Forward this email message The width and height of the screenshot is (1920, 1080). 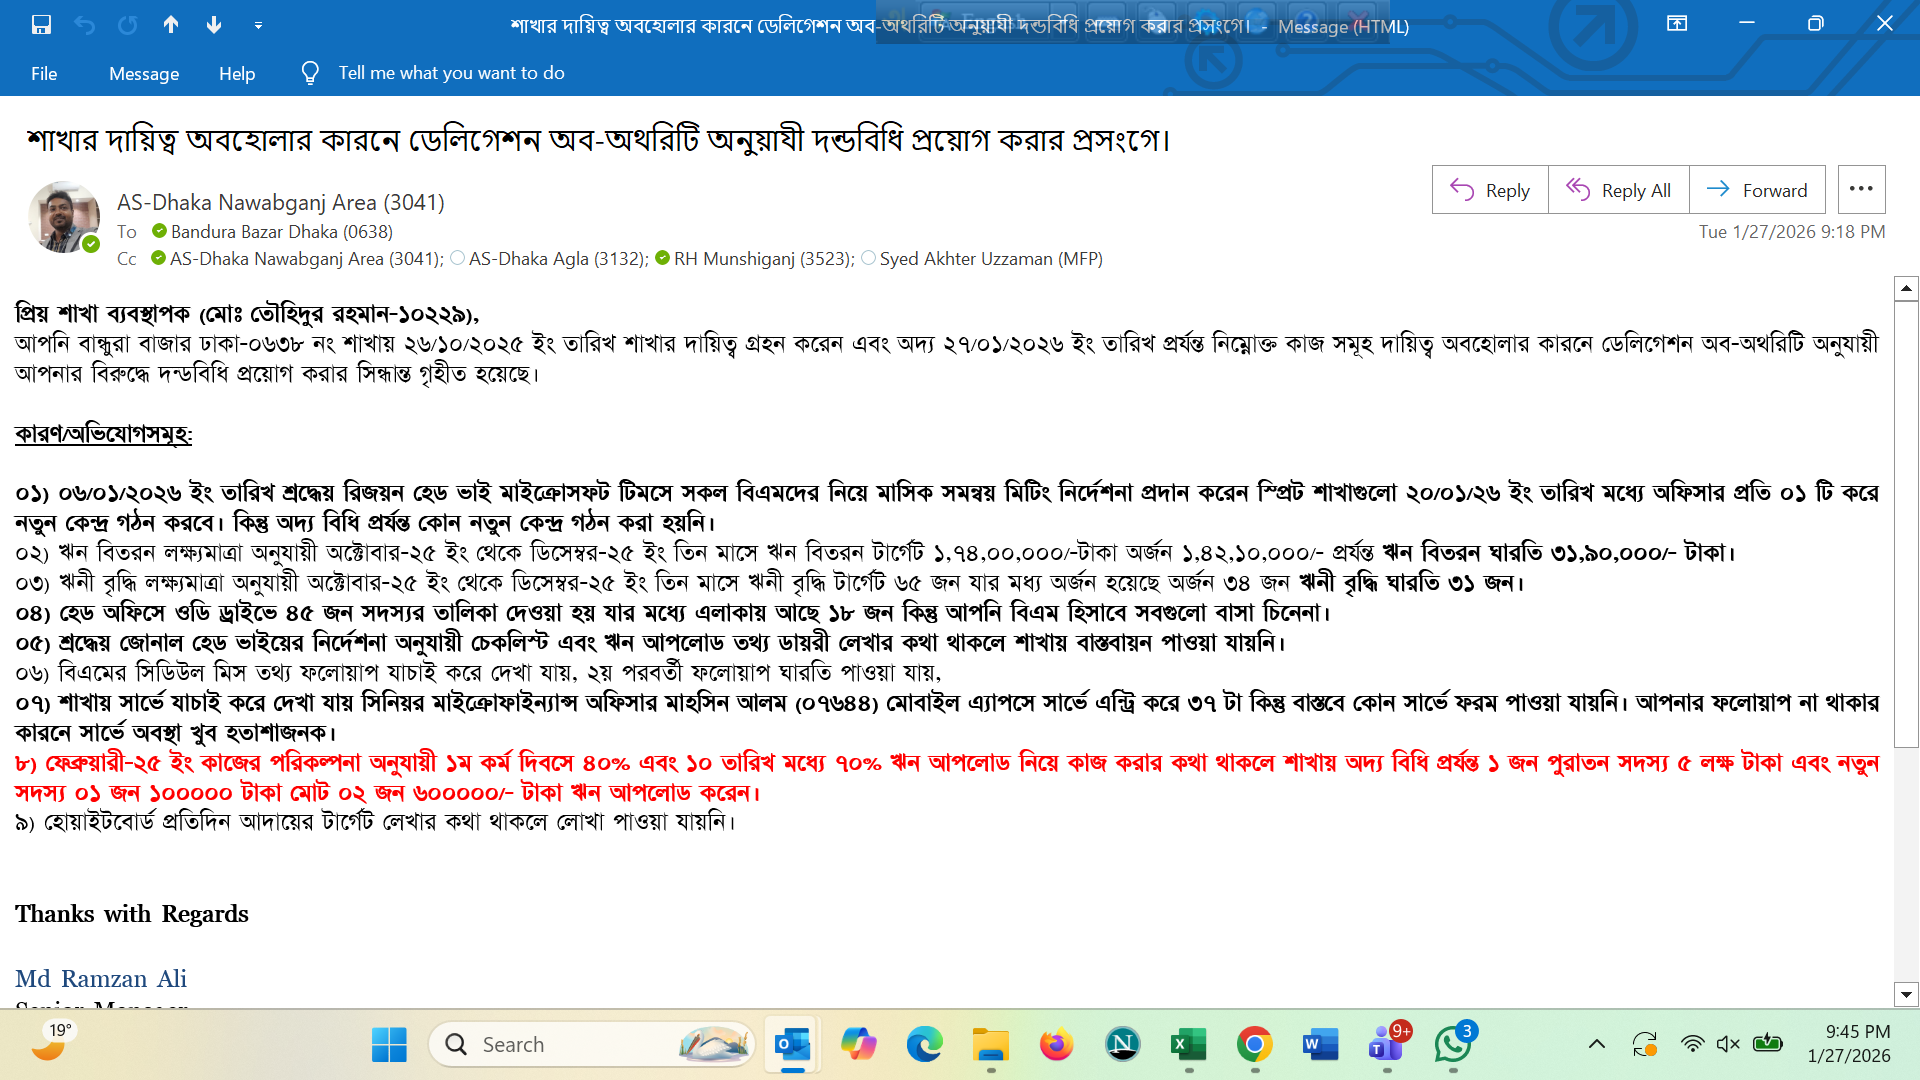point(1757,190)
